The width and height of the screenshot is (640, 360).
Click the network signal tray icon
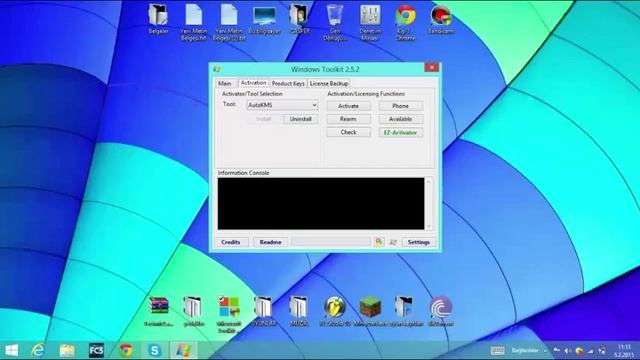click(x=591, y=351)
